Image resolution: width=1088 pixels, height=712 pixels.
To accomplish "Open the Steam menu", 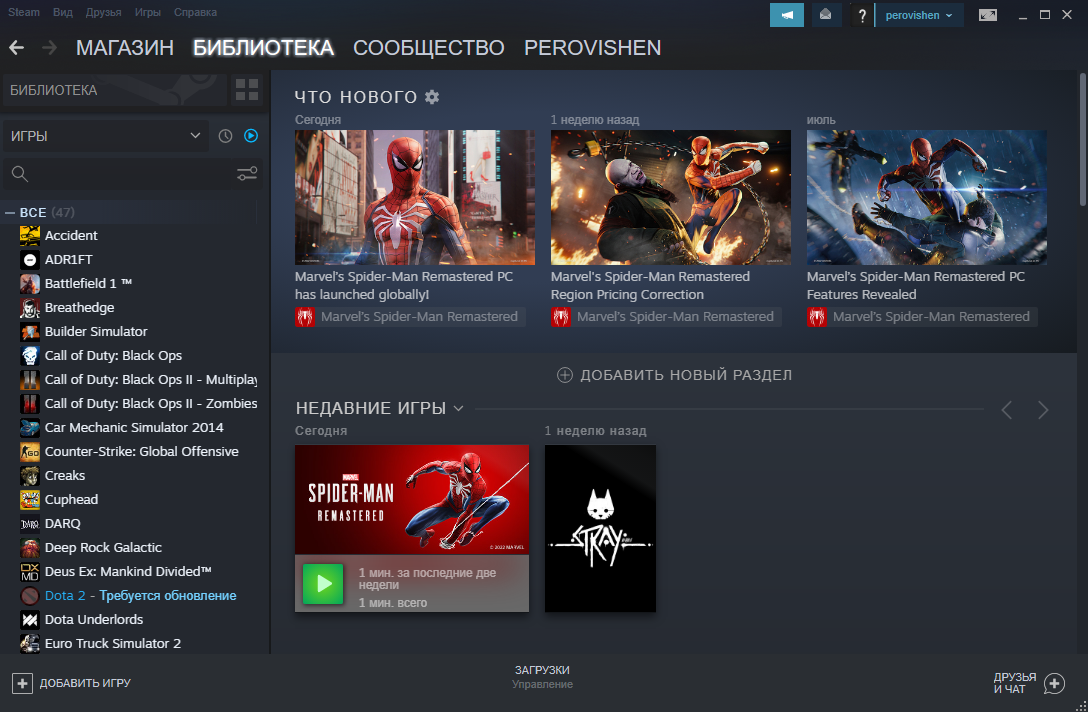I will pyautogui.click(x=24, y=12).
